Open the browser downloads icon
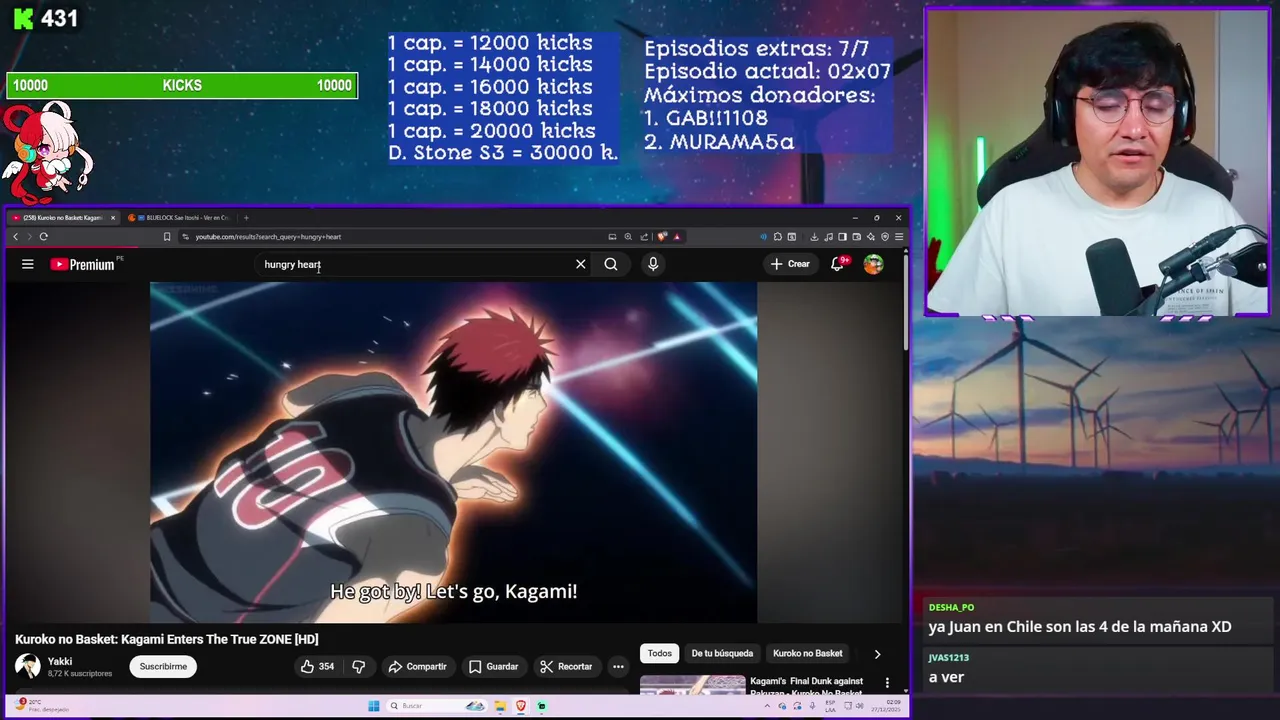This screenshot has width=1280, height=720. (814, 237)
